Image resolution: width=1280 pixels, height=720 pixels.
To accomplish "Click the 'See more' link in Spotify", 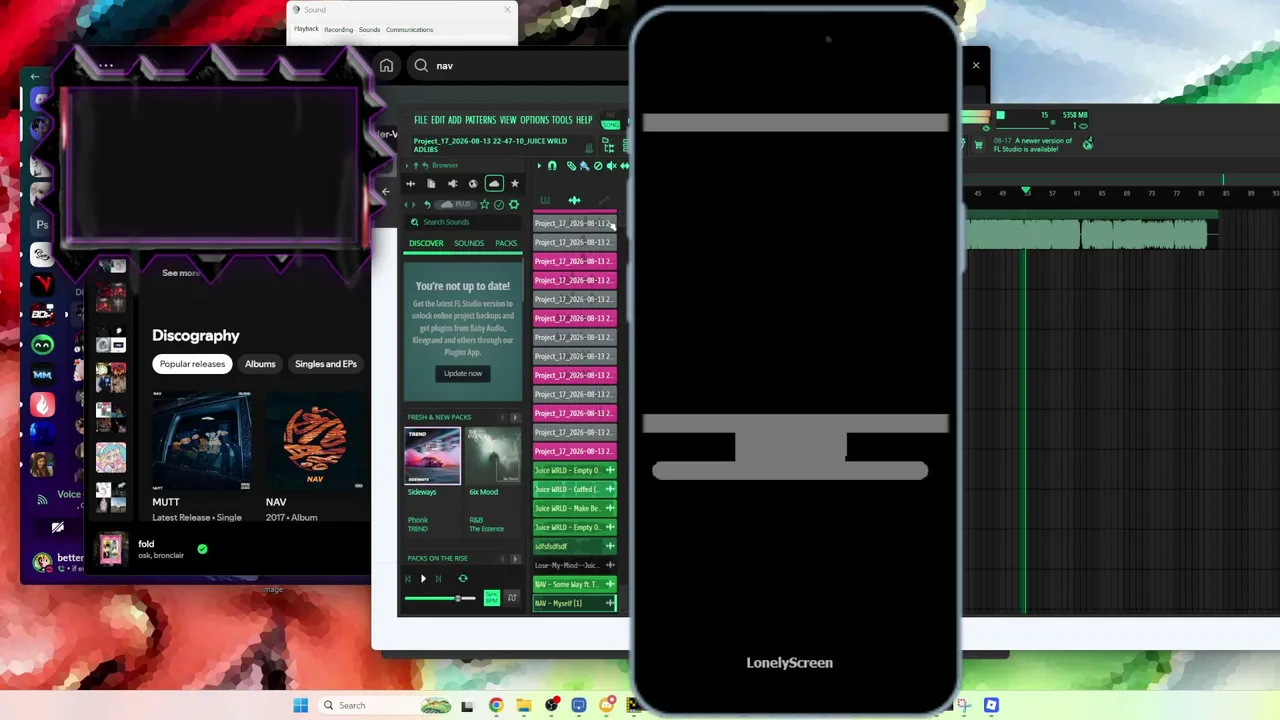I will pos(181,273).
